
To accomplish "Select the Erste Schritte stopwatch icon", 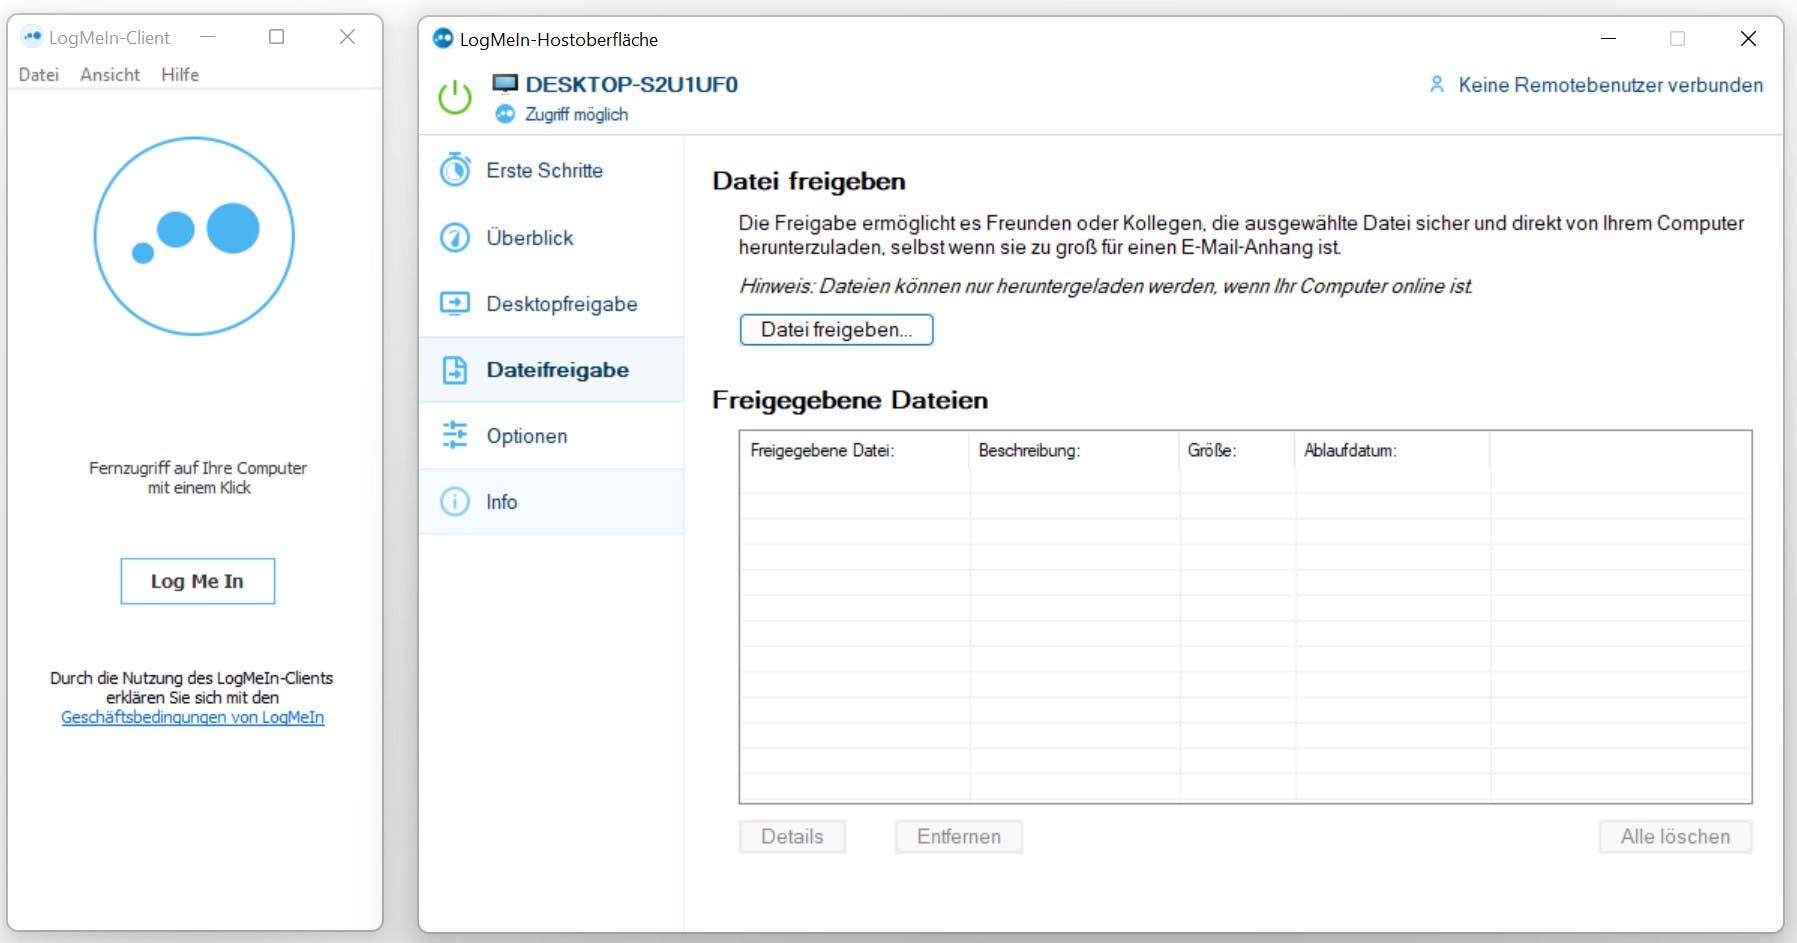I will click(456, 170).
